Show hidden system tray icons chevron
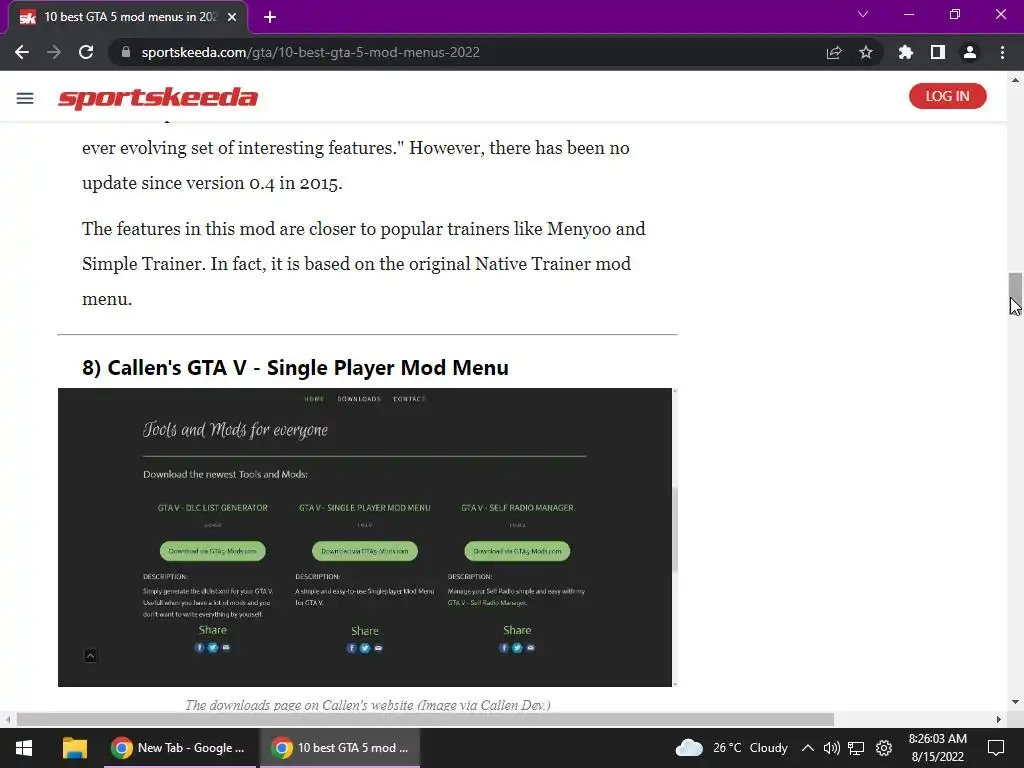 coord(808,748)
